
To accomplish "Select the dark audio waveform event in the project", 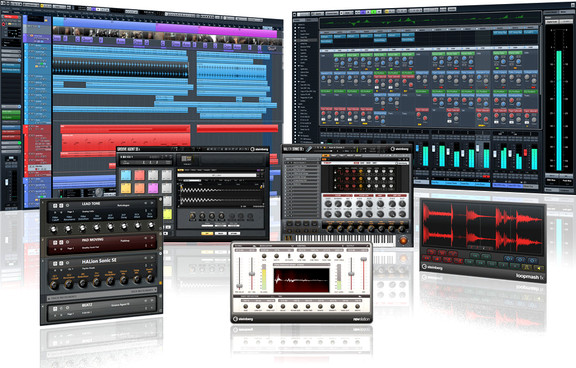I will [120, 69].
